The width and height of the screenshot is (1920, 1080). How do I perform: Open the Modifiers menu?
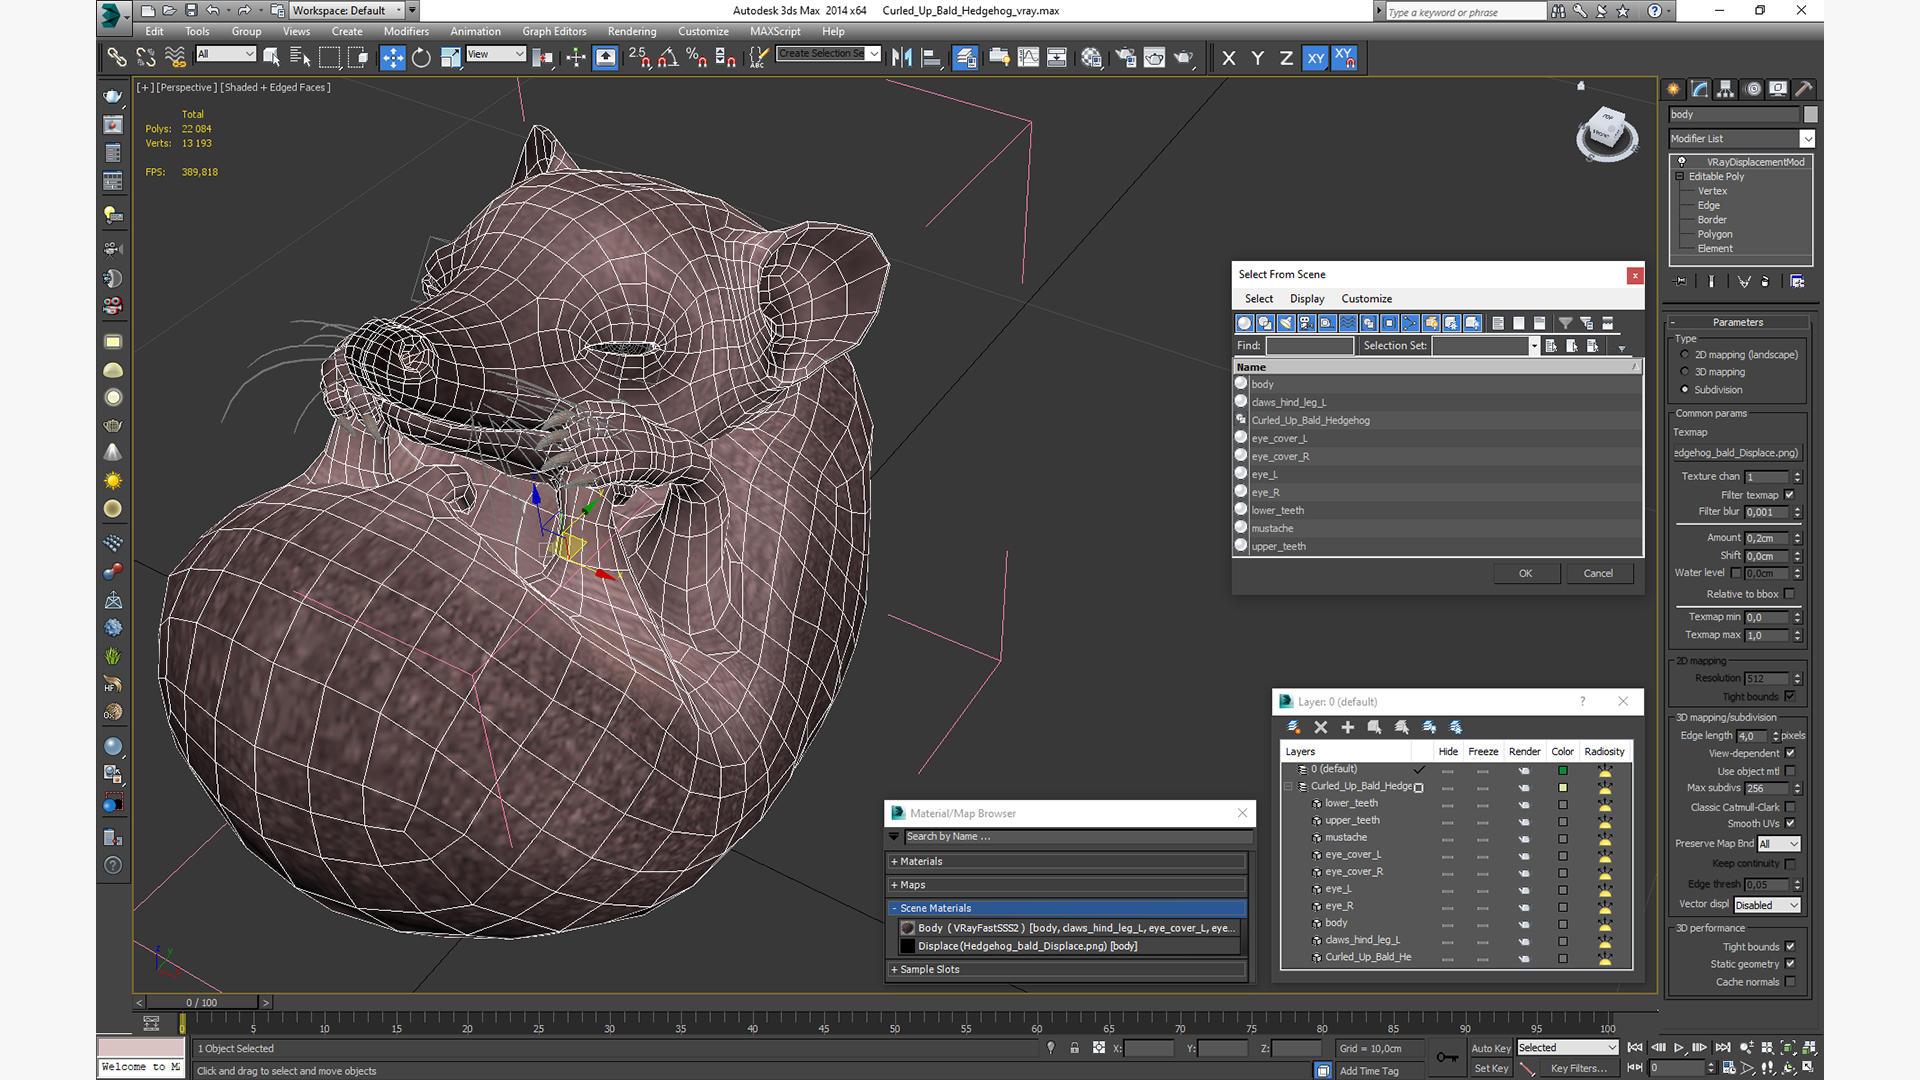pos(406,31)
